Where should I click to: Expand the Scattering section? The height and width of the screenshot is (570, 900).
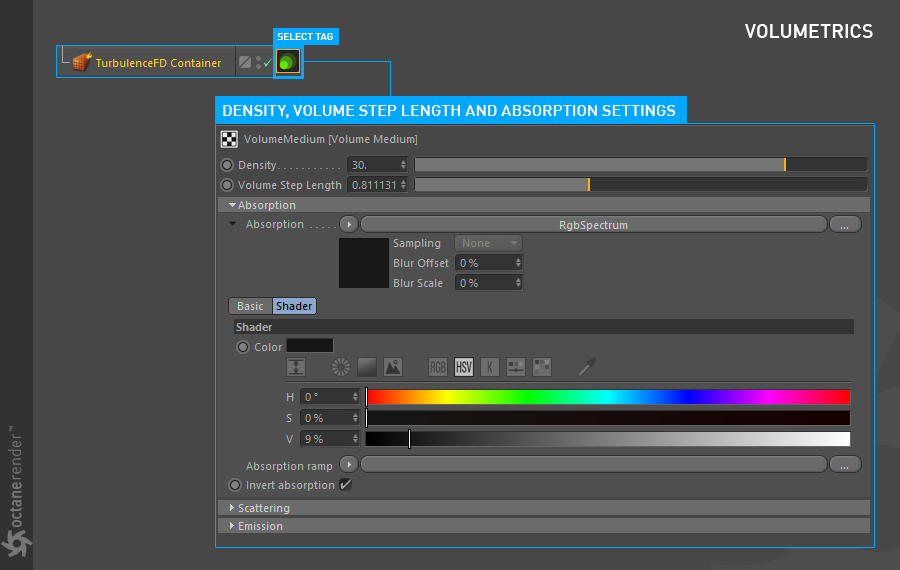[544, 508]
